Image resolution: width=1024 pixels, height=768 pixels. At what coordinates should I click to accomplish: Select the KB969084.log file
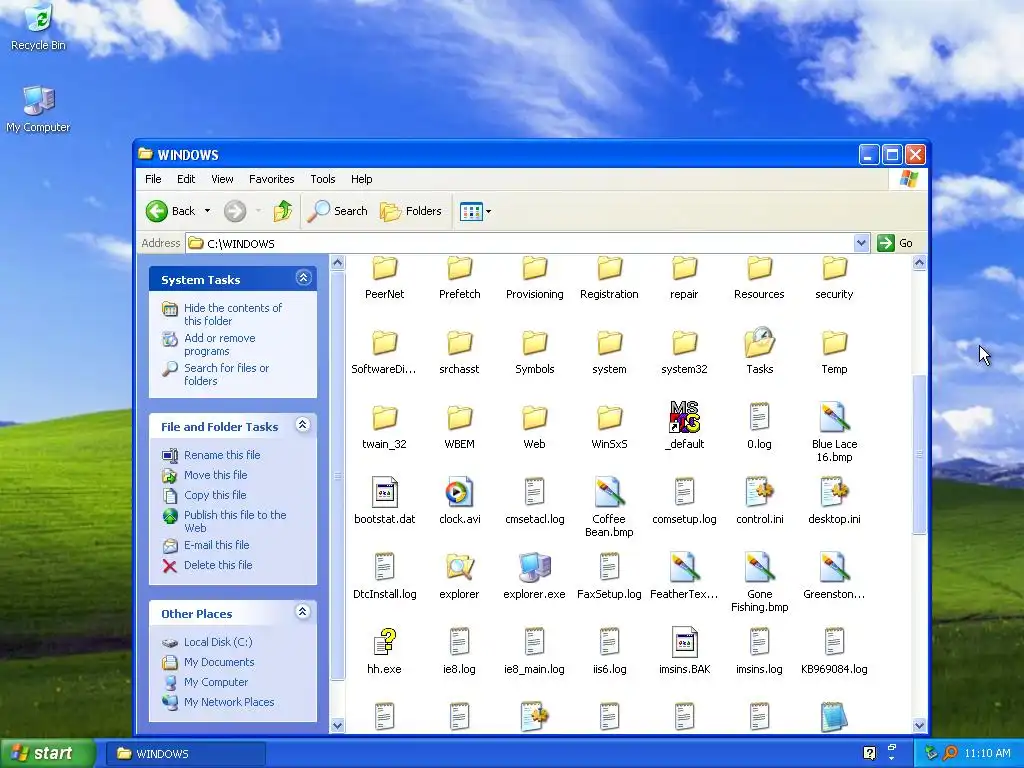point(834,649)
